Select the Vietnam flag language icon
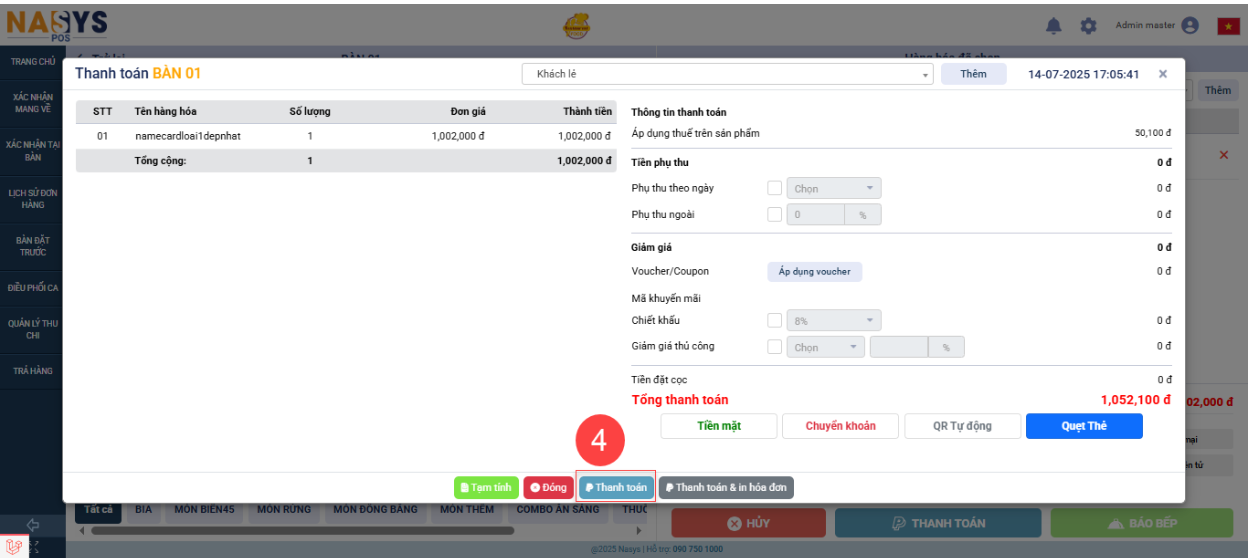This screenshot has height=558, width=1249. 1228,26
